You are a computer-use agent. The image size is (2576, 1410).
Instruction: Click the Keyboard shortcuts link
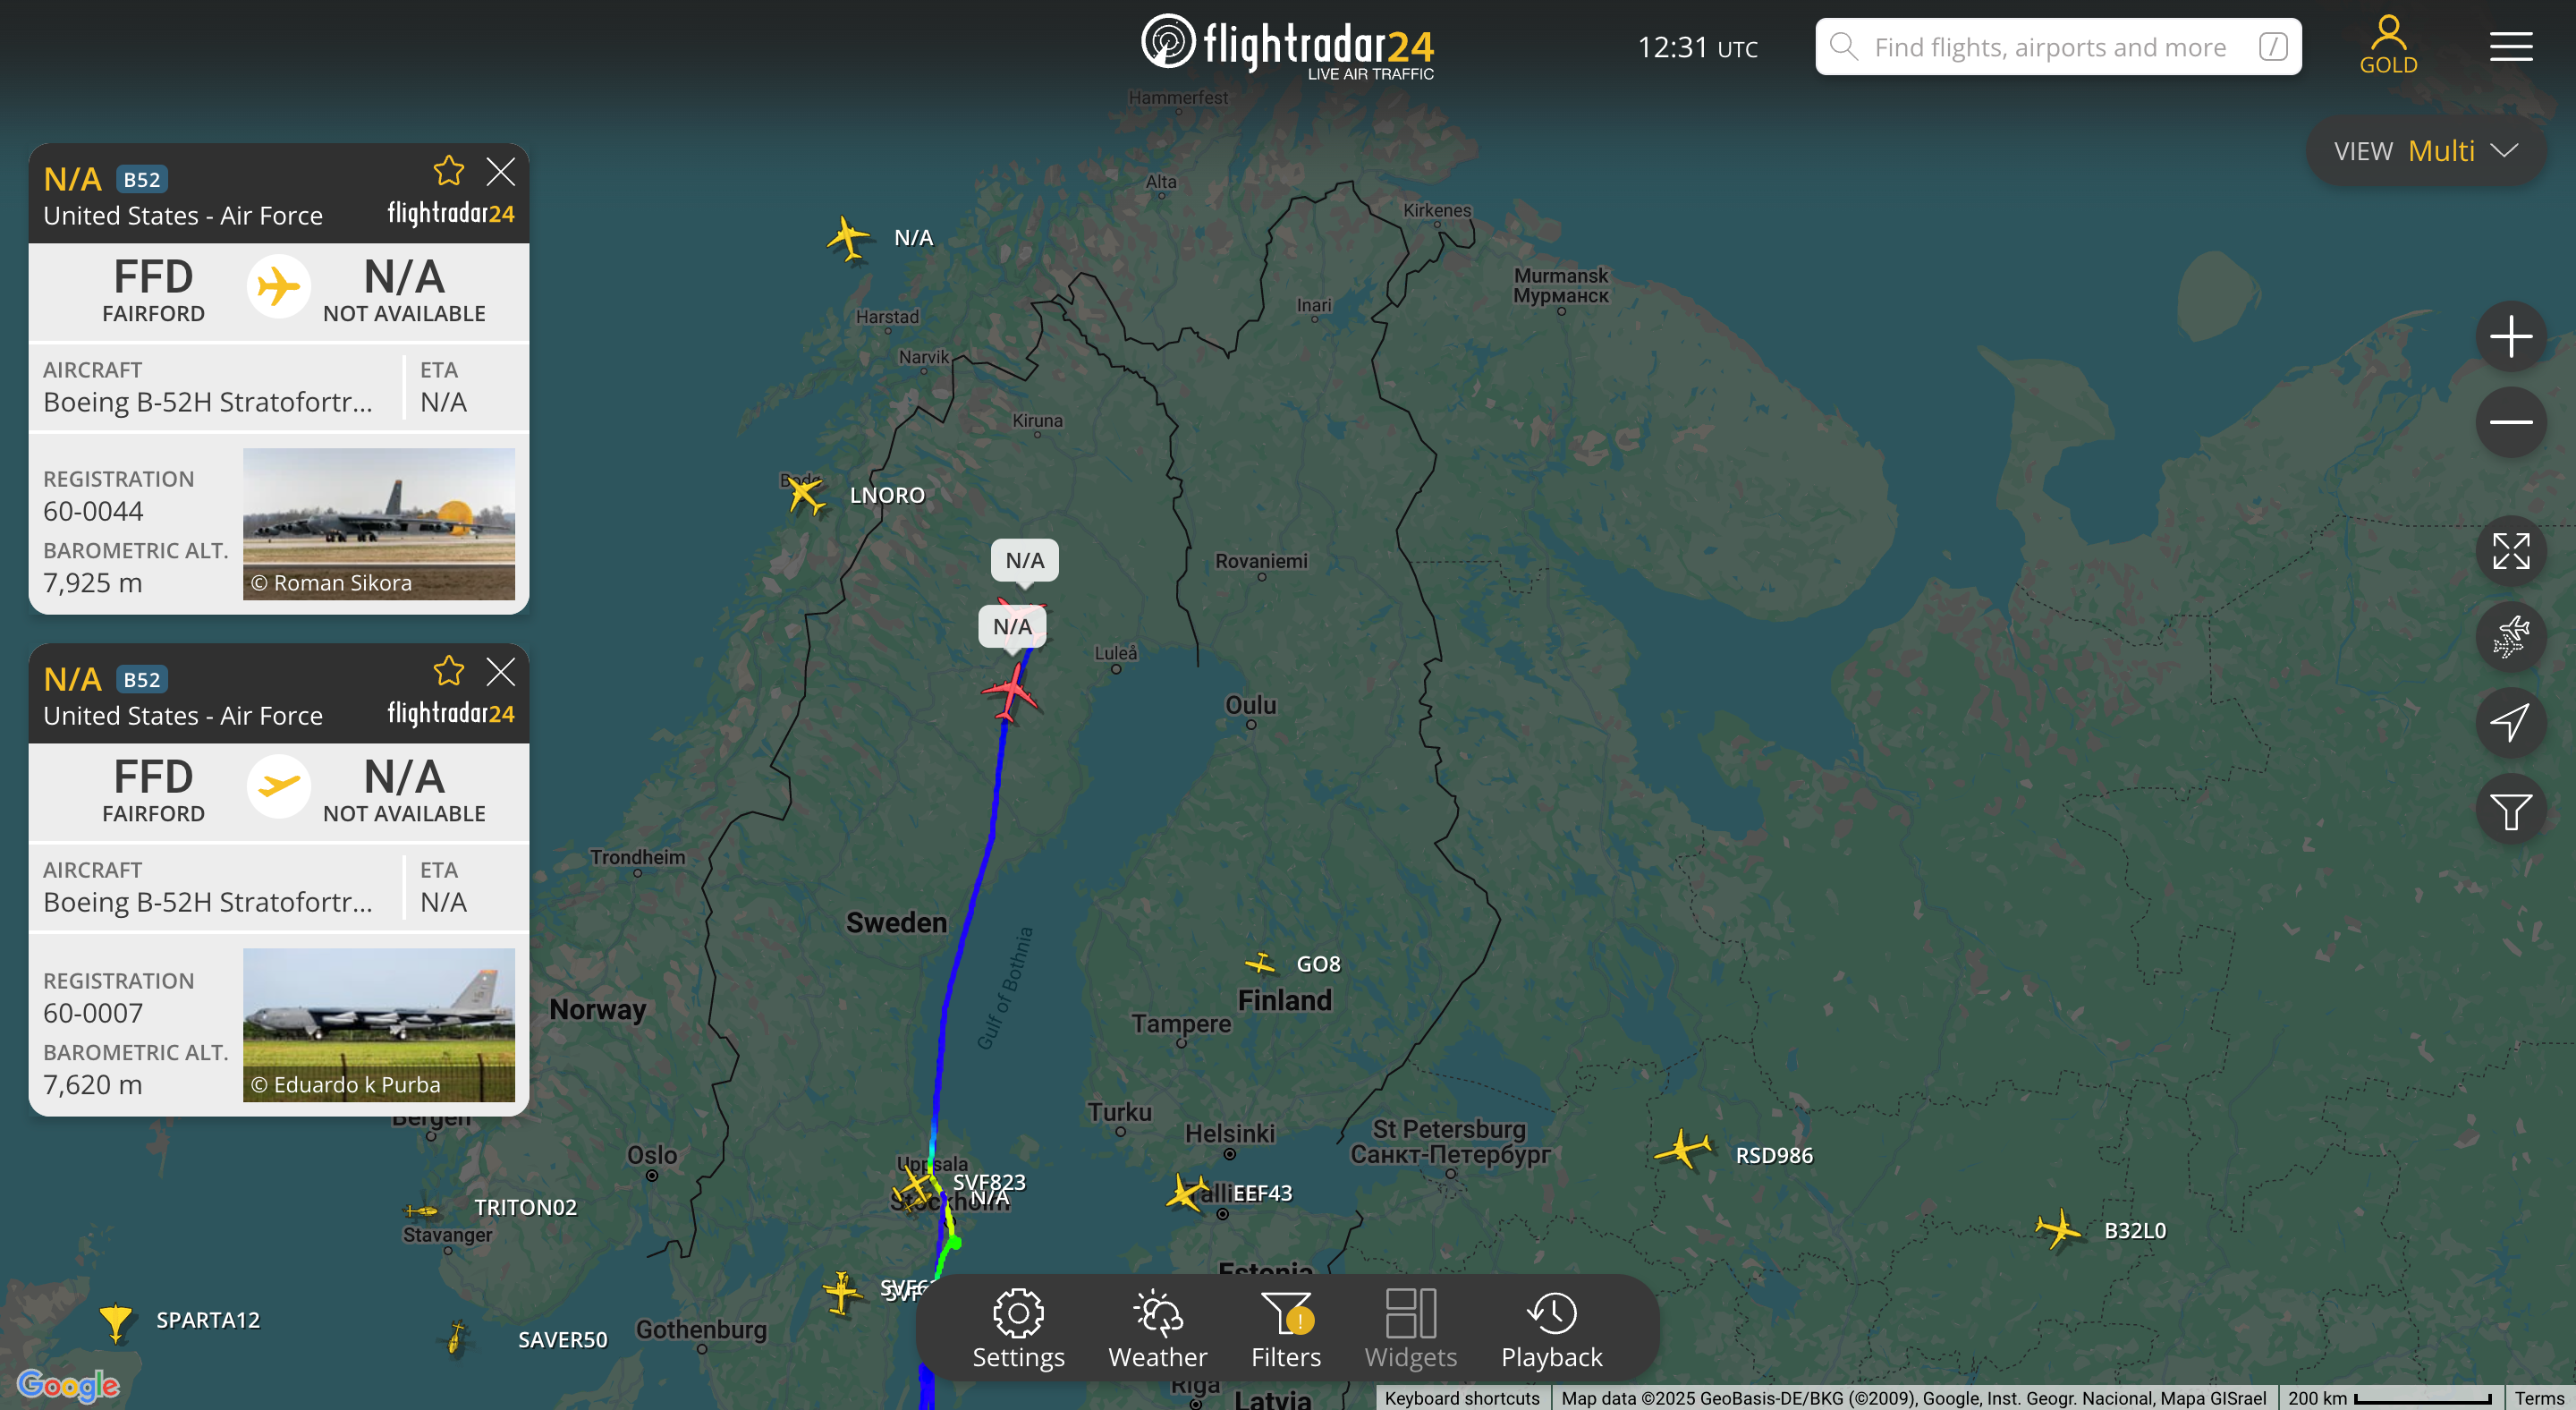[1461, 1398]
